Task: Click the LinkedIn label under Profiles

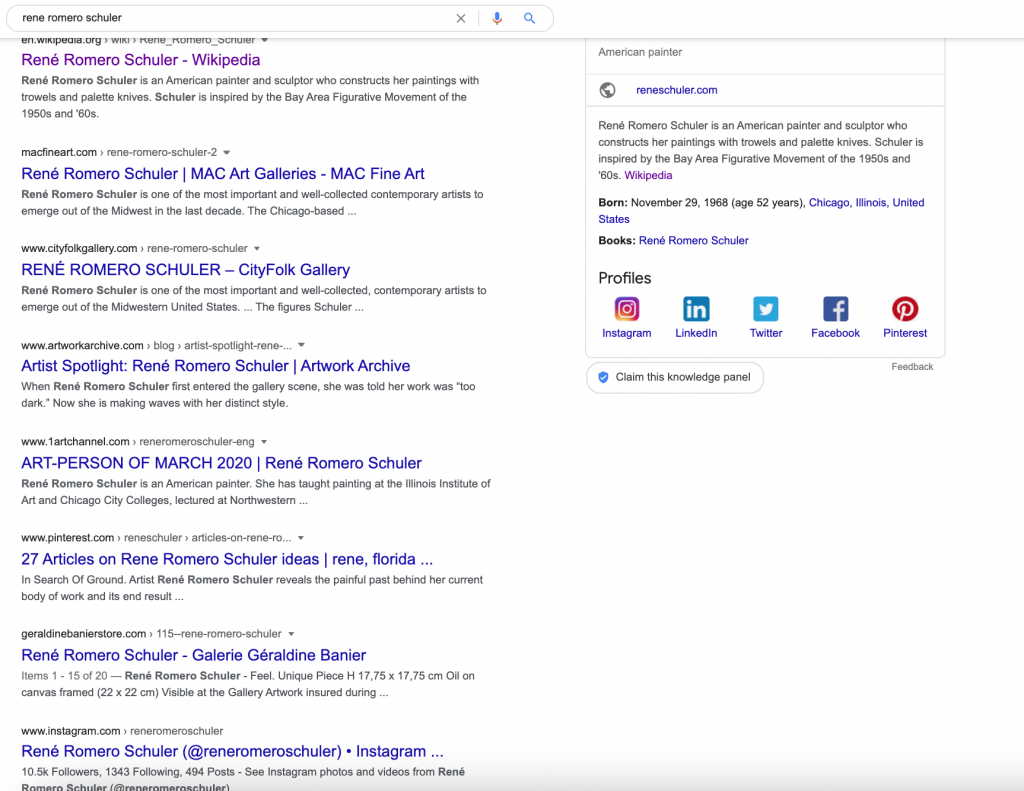Action: [x=696, y=333]
